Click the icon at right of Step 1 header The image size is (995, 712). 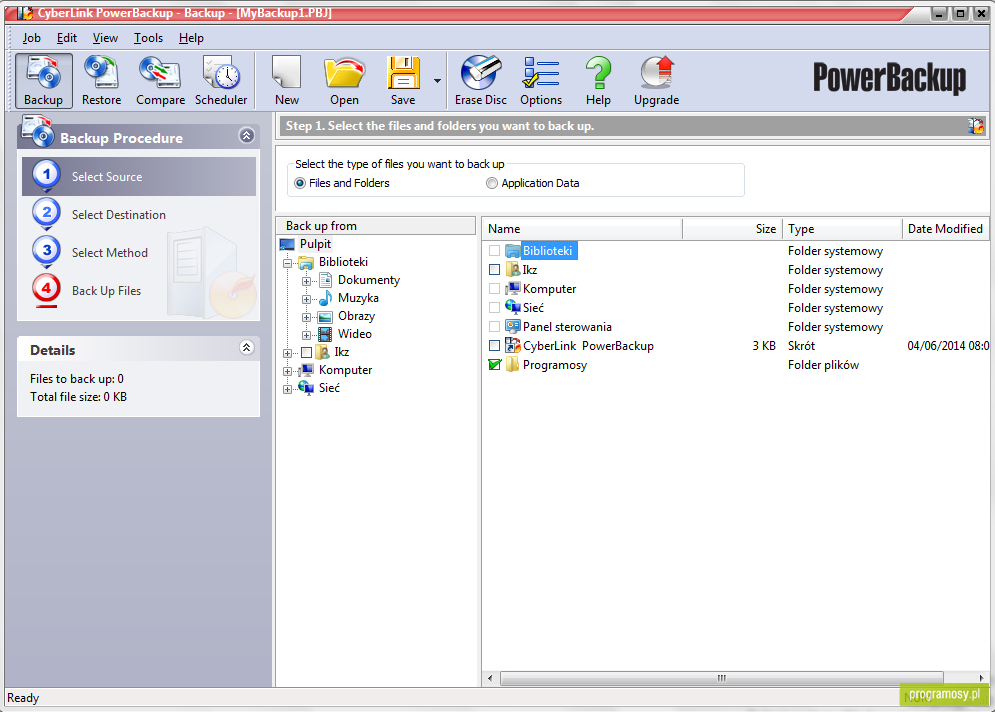tap(976, 126)
